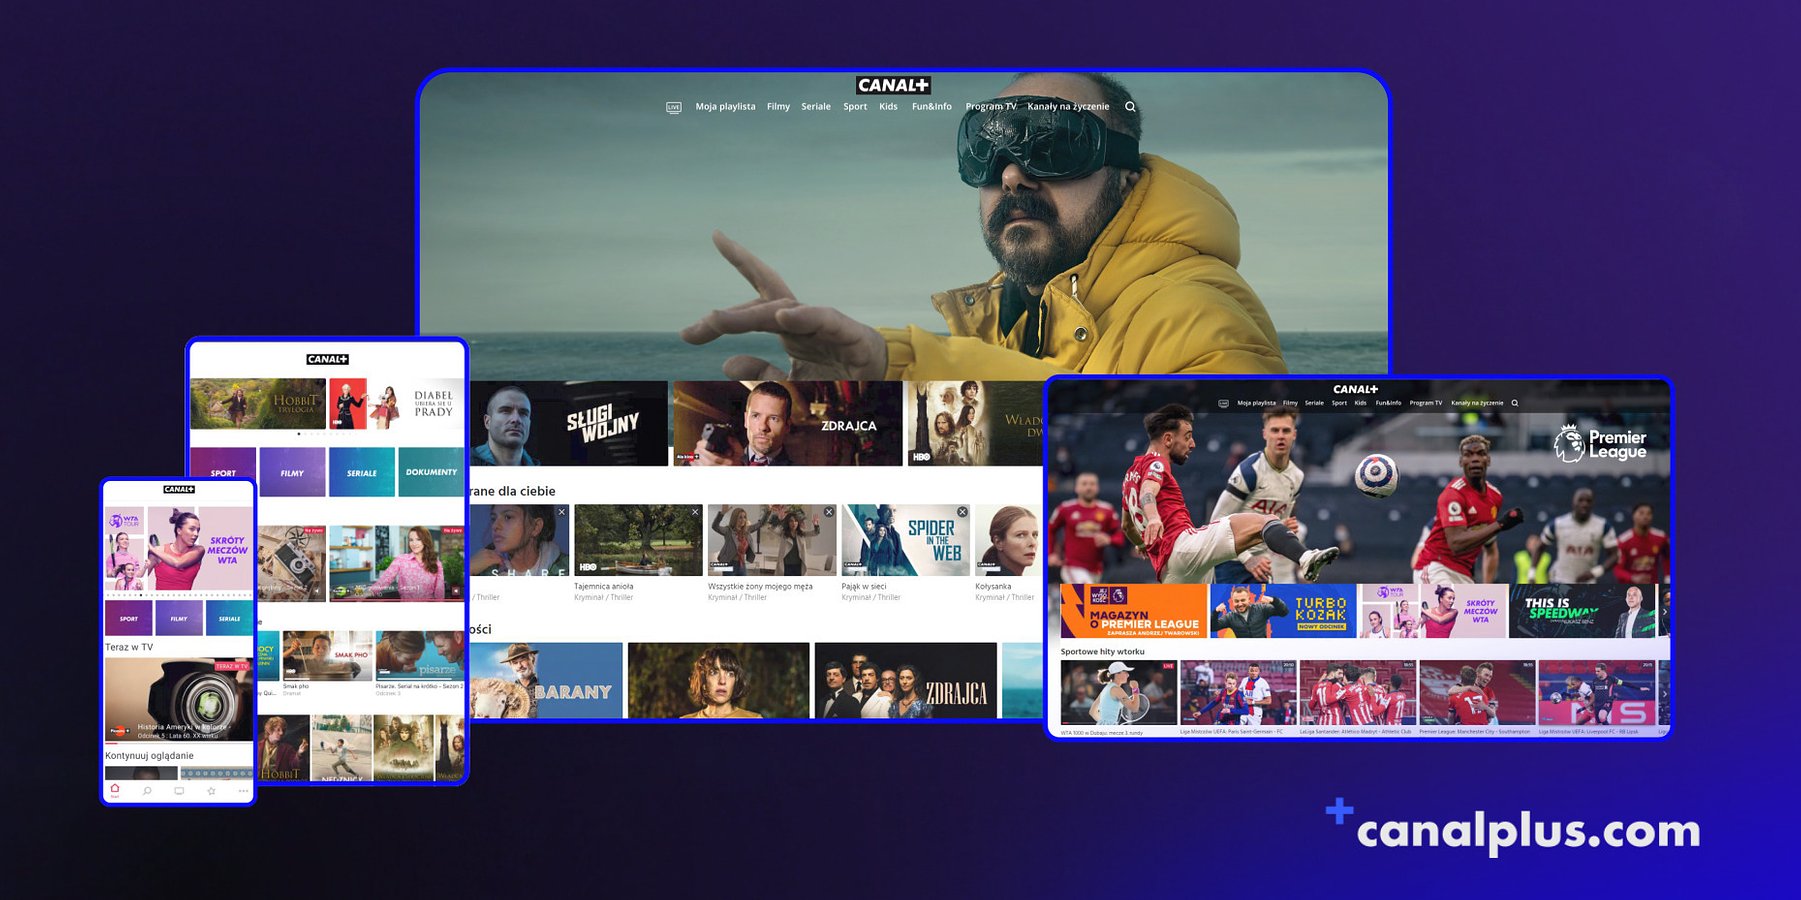Open the Paris Saint-Germain match thumbnail

[x=1238, y=693]
